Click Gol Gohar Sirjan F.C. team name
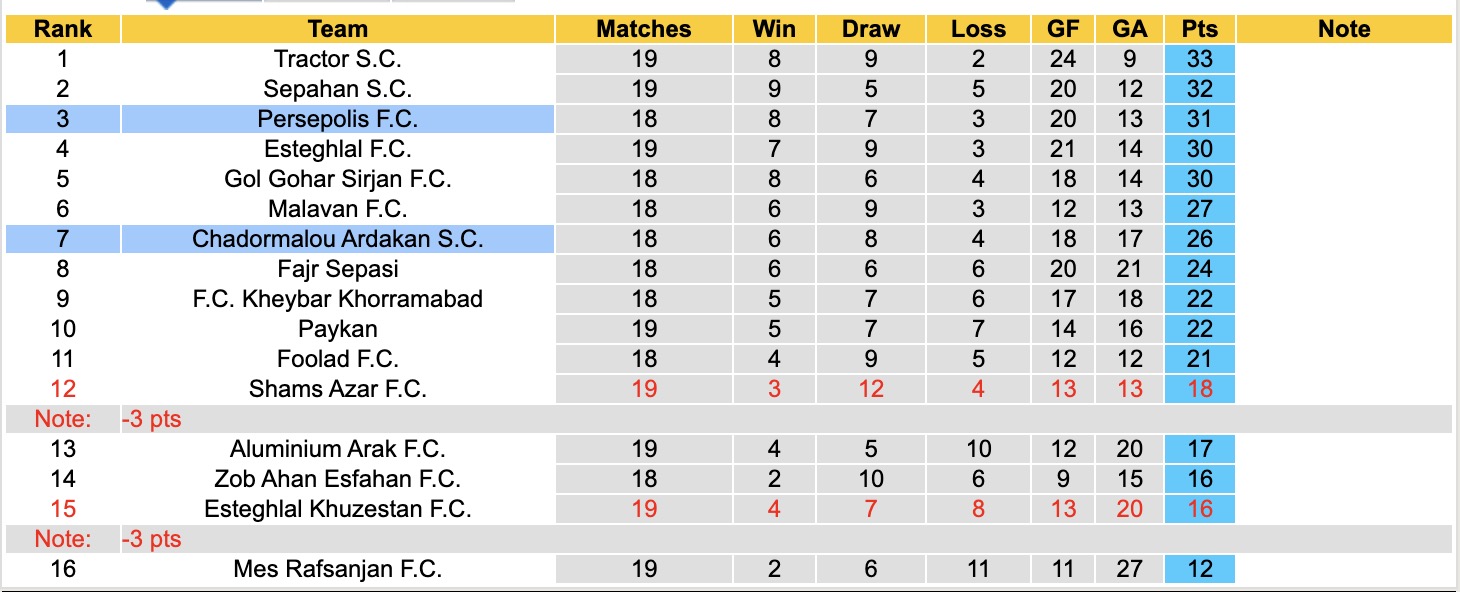Image resolution: width=1460 pixels, height=592 pixels. tap(338, 179)
